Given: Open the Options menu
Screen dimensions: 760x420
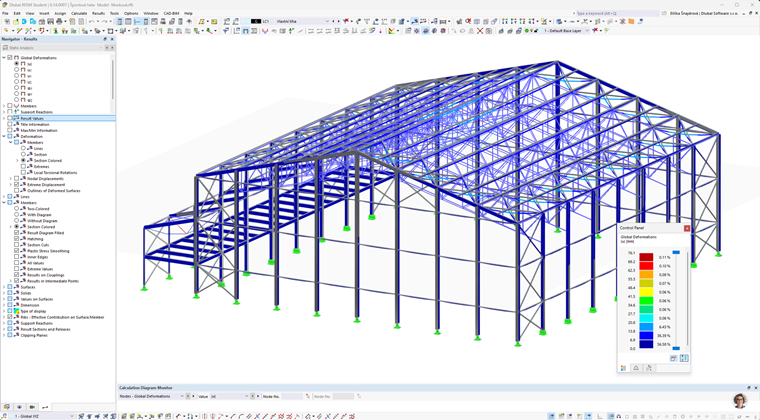Looking at the screenshot, I should point(131,14).
